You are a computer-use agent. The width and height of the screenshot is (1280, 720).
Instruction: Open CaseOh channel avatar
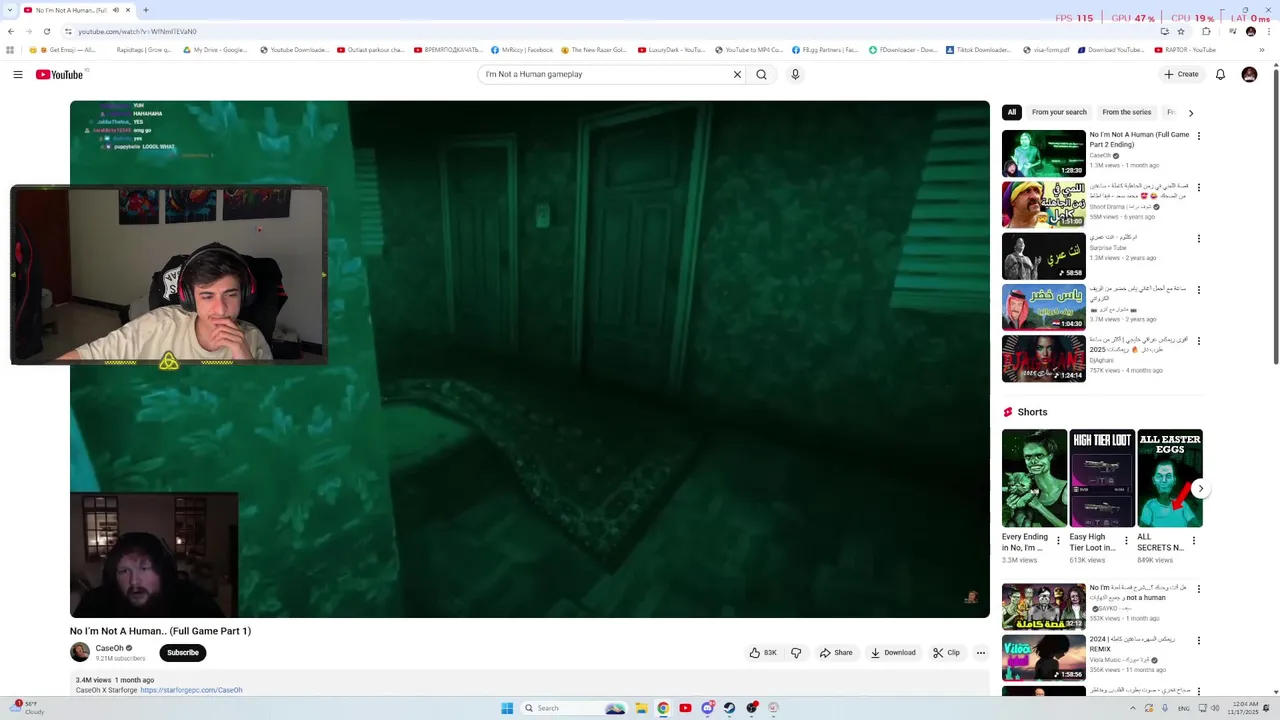(80, 652)
